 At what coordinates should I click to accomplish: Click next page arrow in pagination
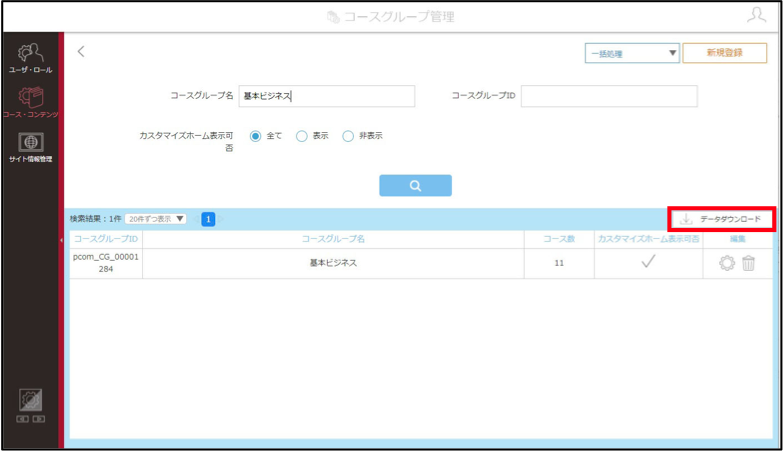220,219
